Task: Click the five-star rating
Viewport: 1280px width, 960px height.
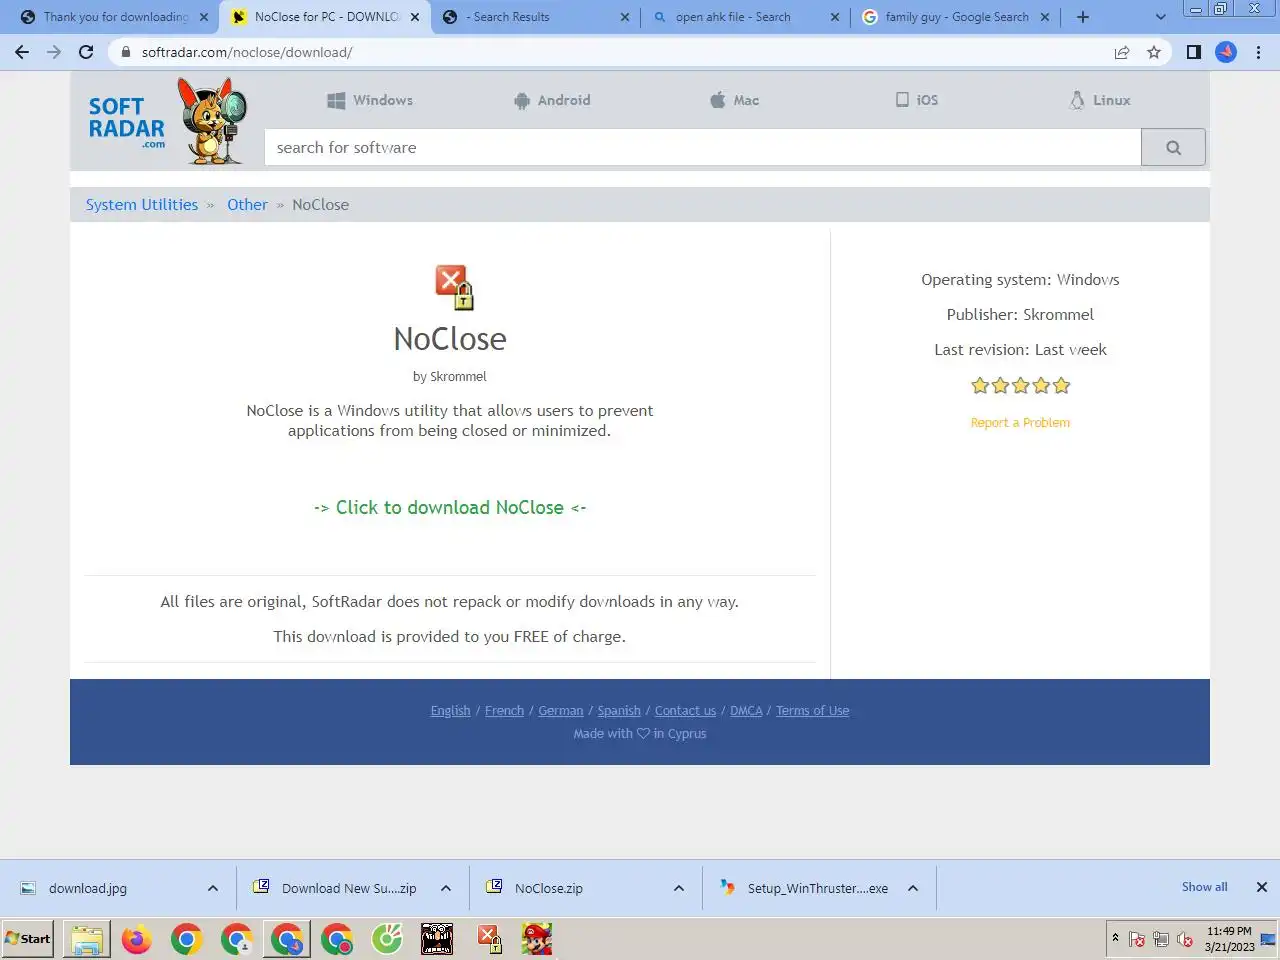Action: click(x=1020, y=386)
